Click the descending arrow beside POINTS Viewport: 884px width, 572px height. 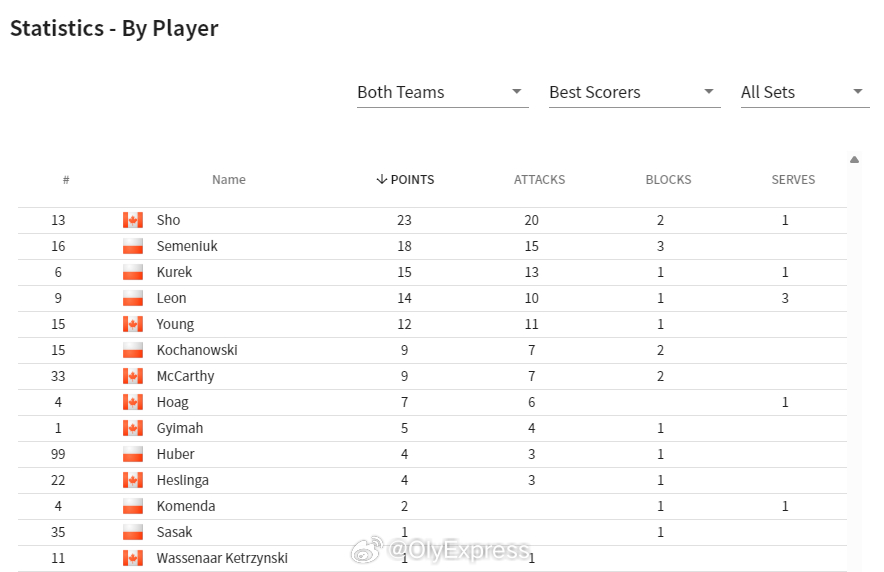pyautogui.click(x=382, y=180)
